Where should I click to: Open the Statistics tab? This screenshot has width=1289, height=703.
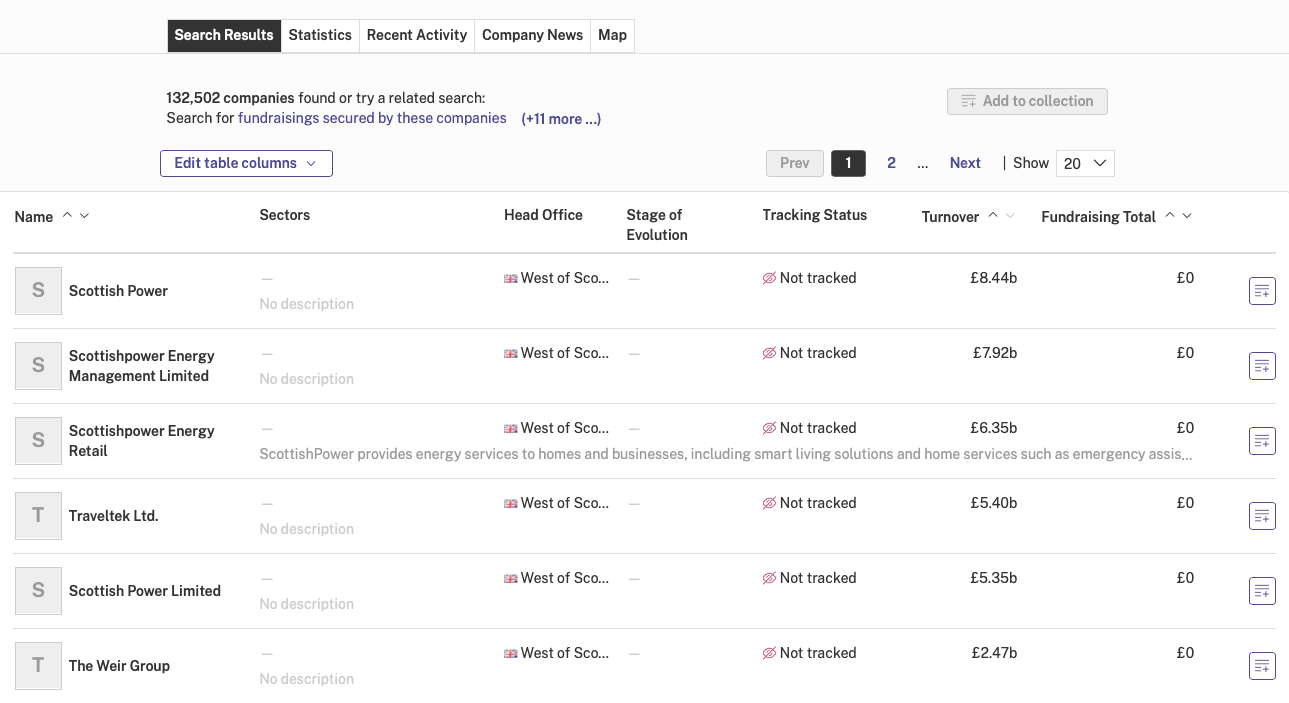click(320, 35)
